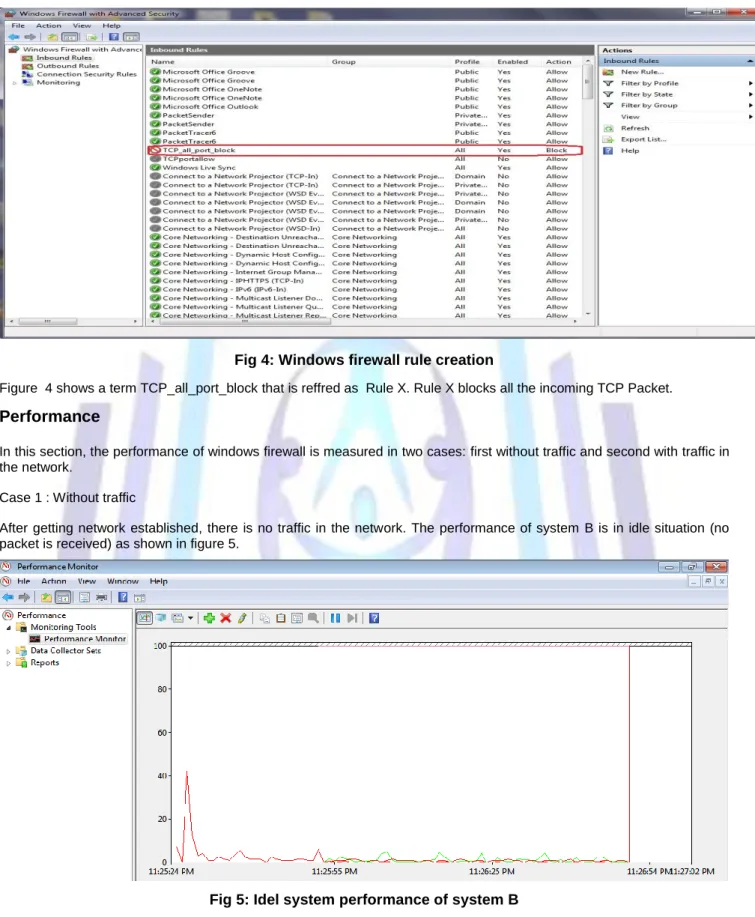Click the Forward arrow in the Firewall toolbar
755x917 pixels.
pos(30,36)
